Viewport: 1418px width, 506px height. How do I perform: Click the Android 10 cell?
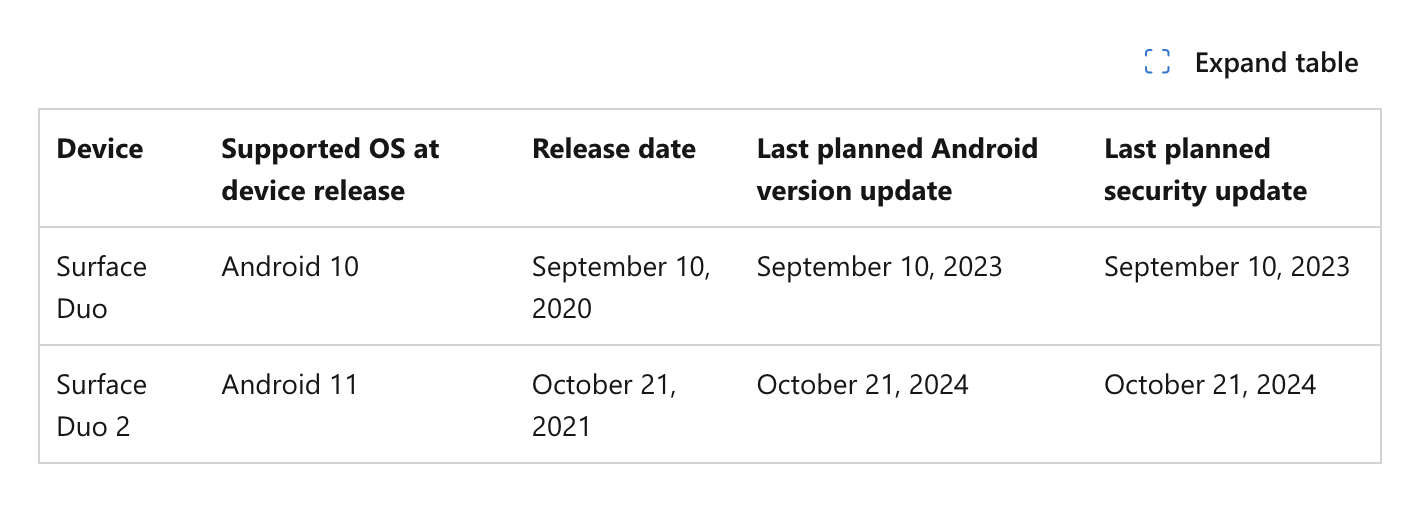290,267
